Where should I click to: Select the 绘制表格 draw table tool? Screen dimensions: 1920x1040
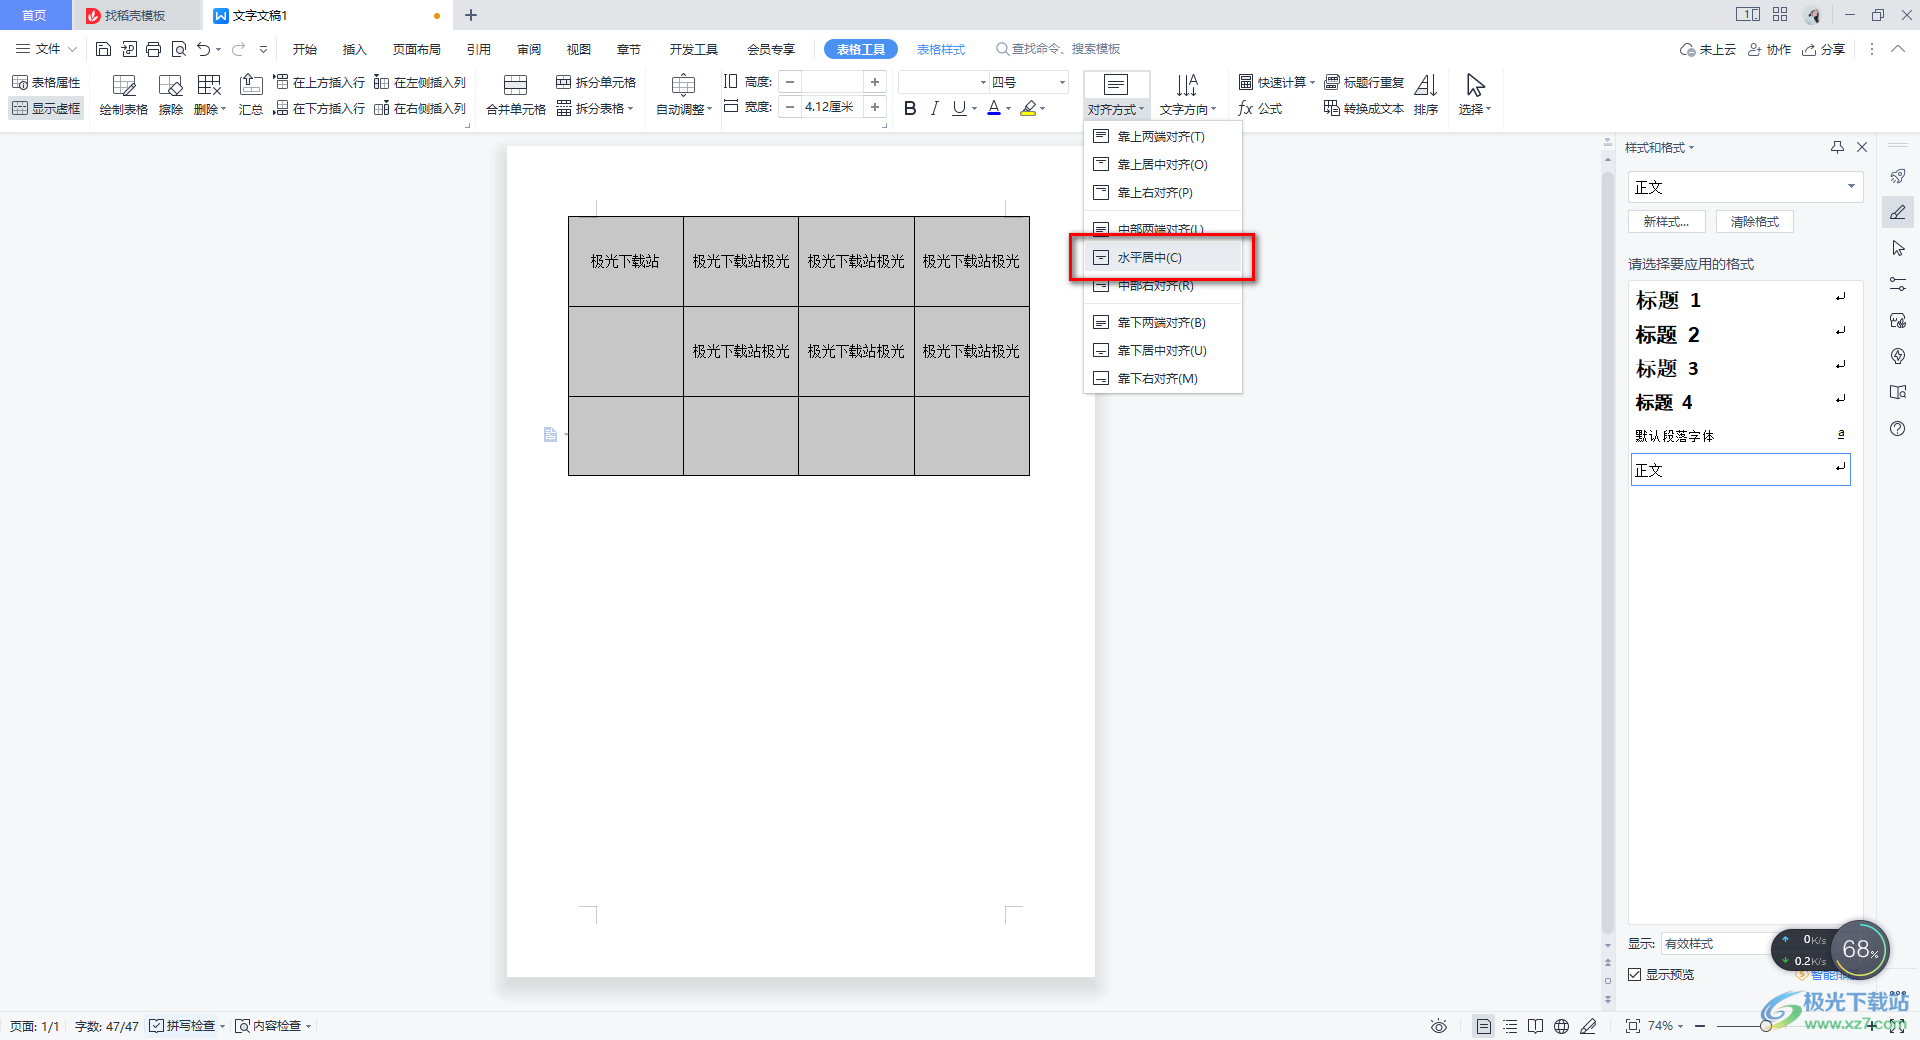[x=124, y=96]
